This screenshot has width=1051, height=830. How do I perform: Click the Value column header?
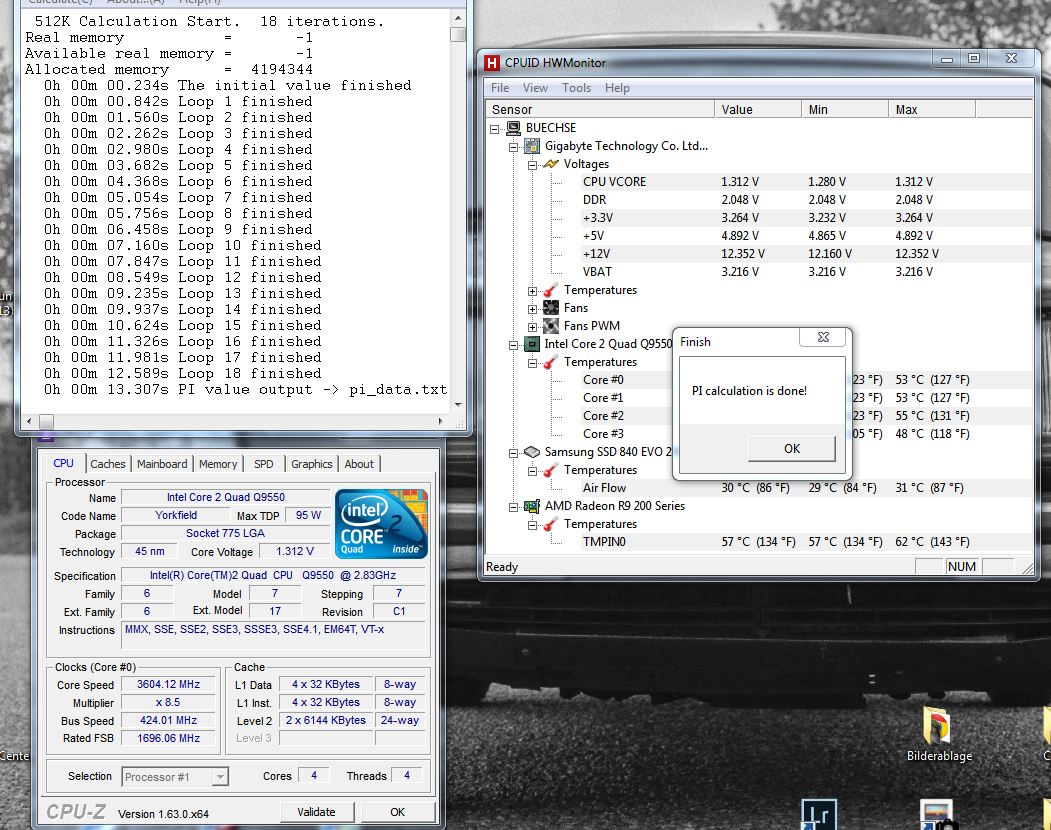point(758,109)
